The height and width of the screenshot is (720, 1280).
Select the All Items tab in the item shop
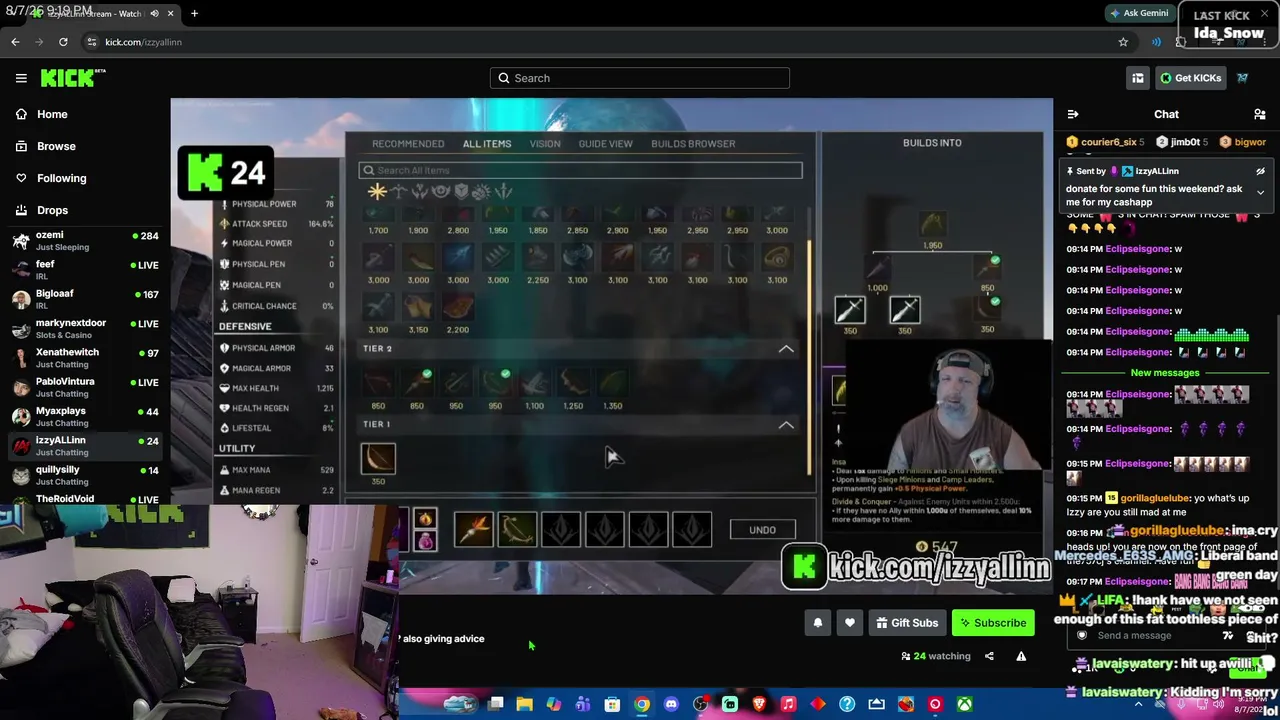tap(487, 144)
